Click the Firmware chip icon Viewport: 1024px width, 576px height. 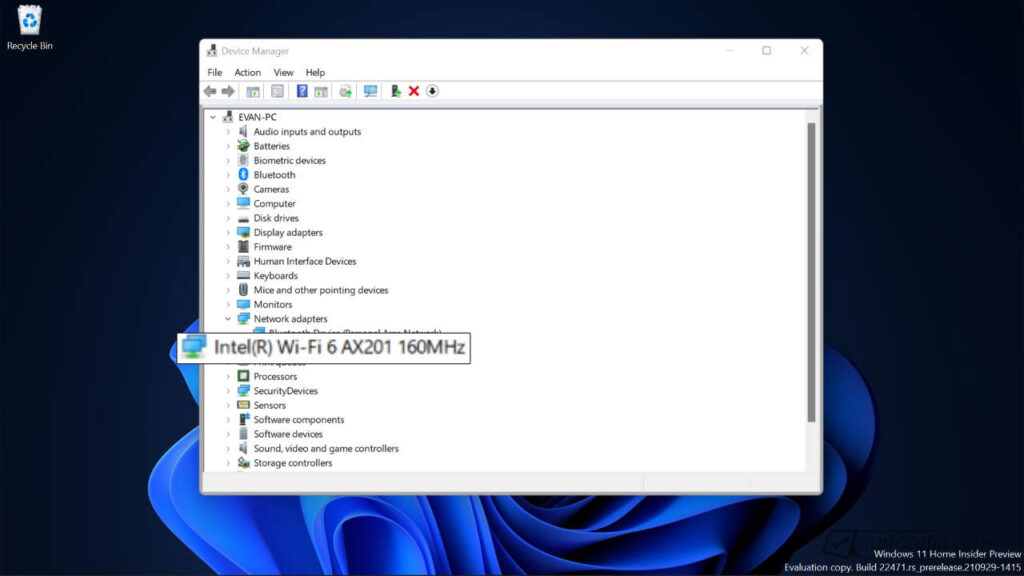coord(243,247)
